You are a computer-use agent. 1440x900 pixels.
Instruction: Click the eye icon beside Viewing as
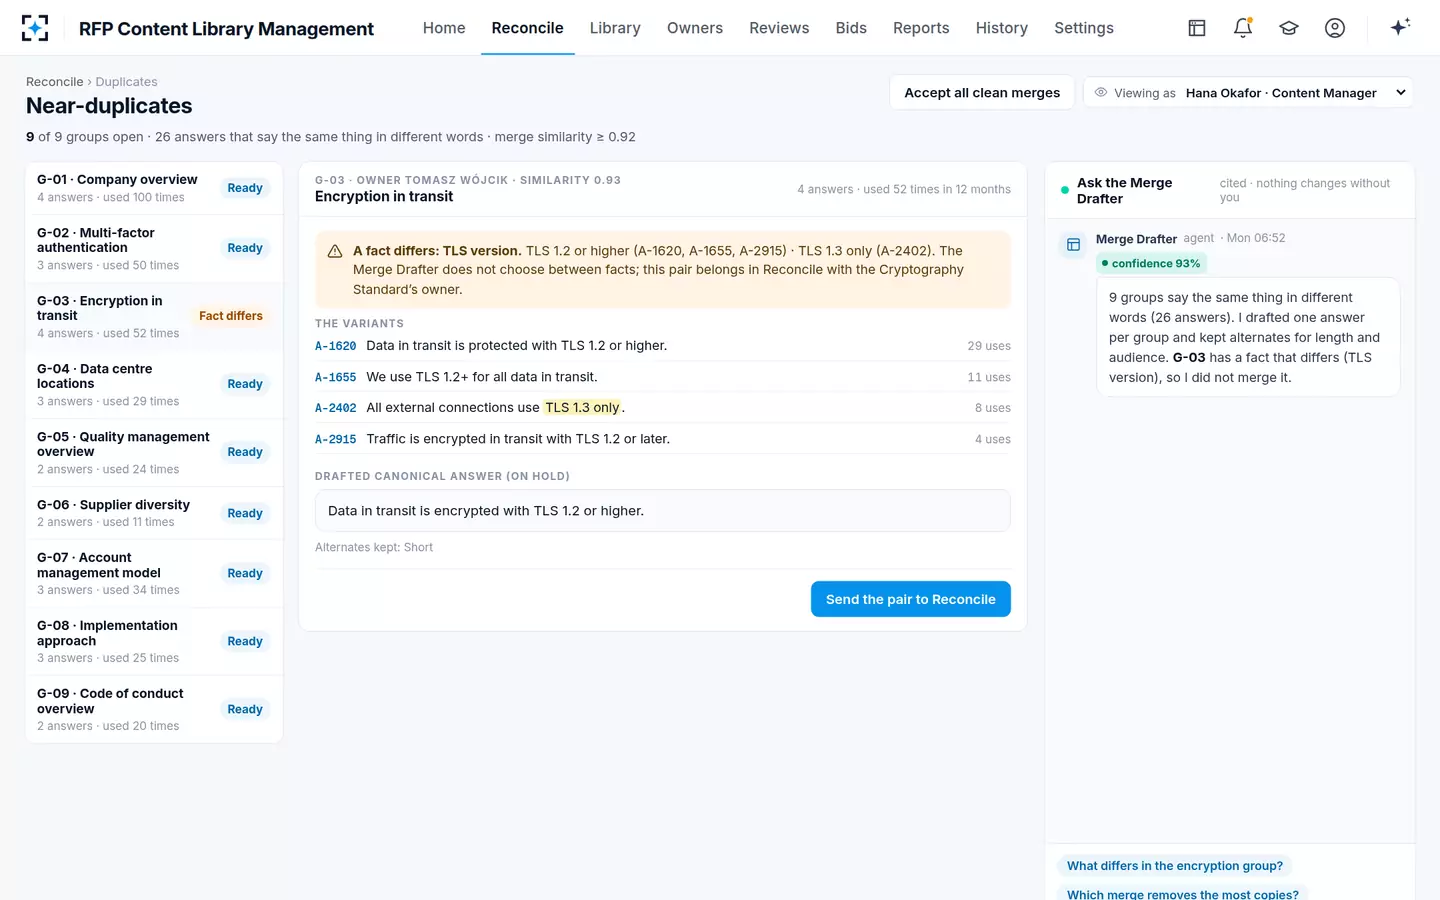pos(1101,93)
